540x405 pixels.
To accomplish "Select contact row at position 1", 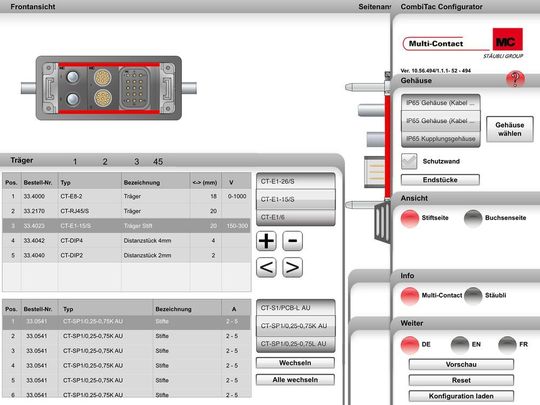I will (127, 321).
